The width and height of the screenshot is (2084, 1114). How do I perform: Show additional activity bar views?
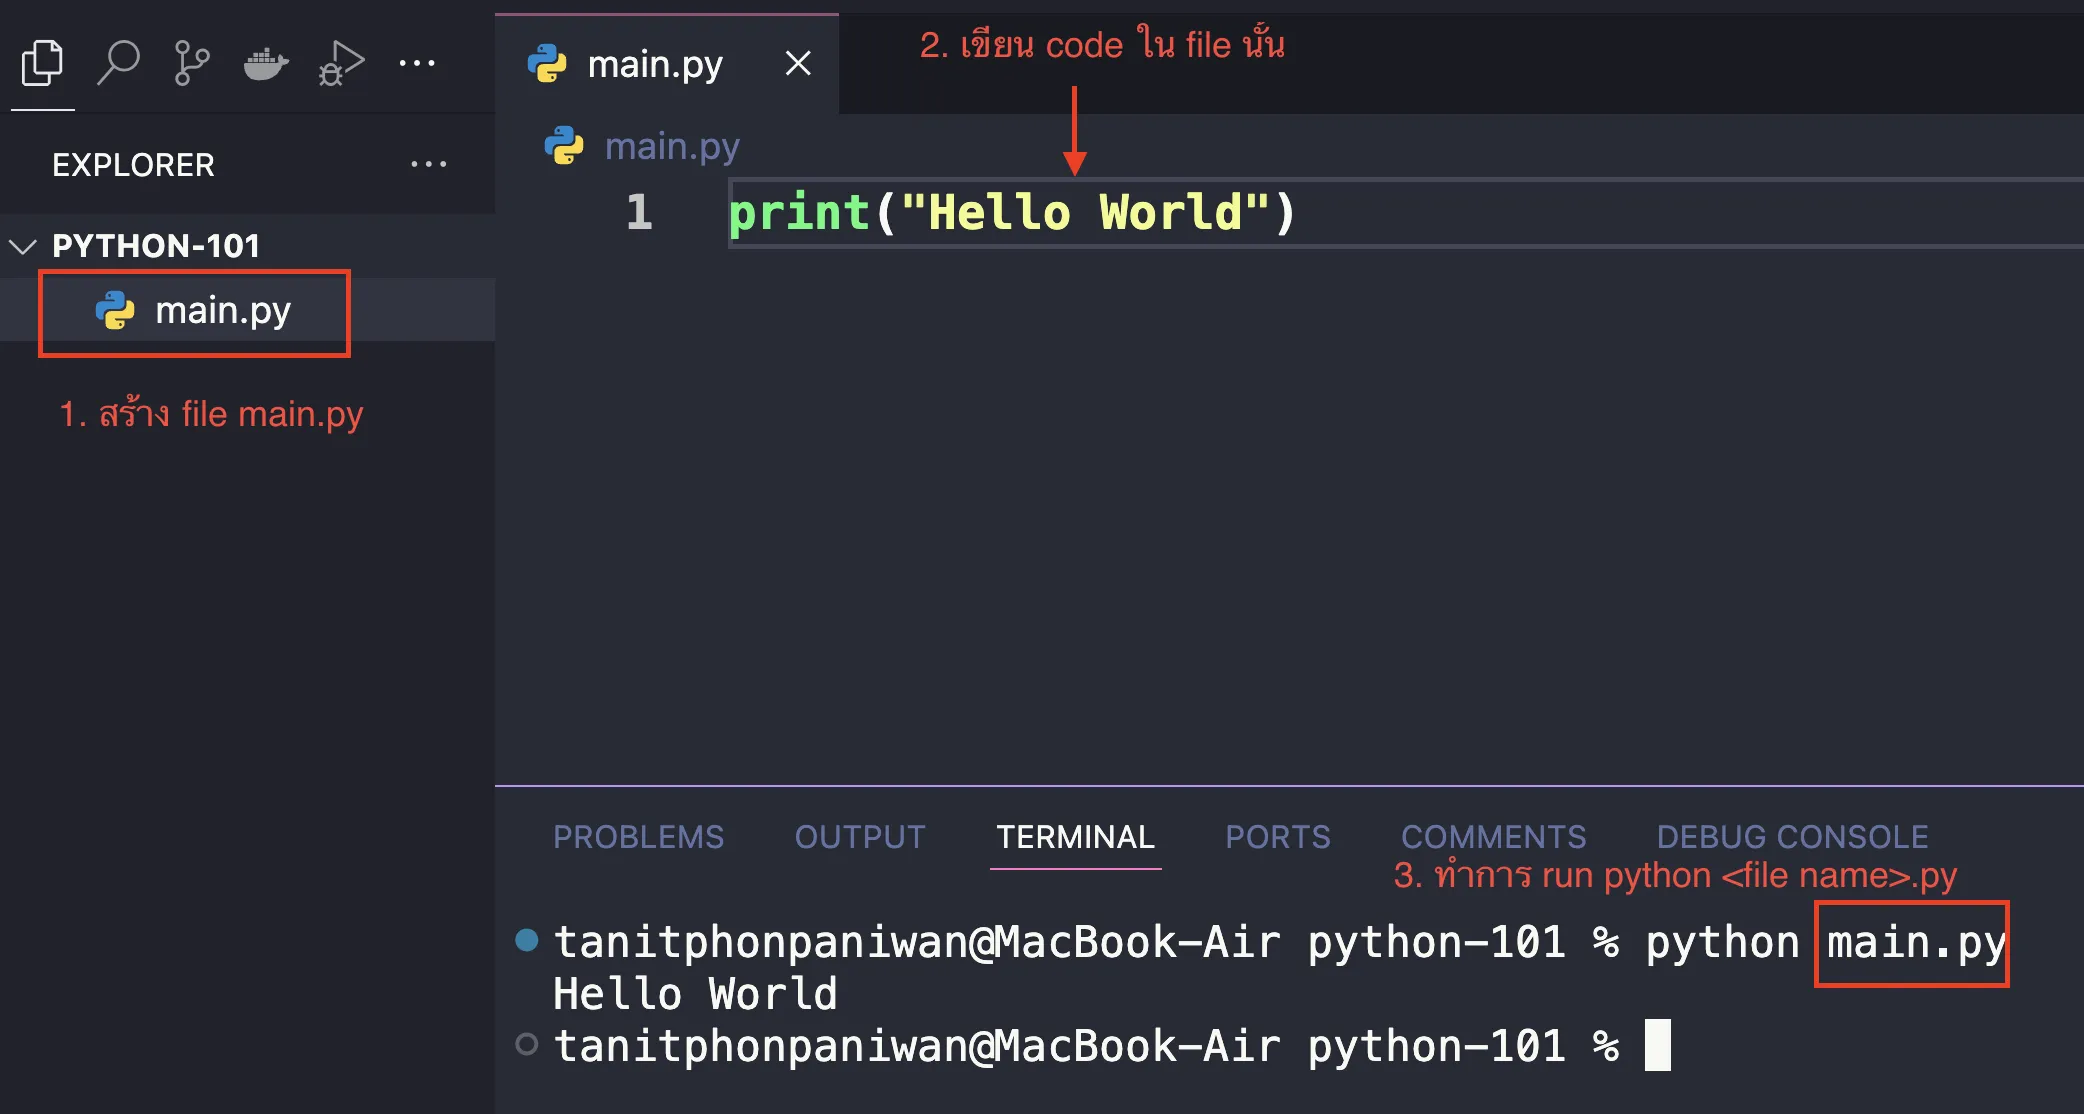click(x=417, y=63)
